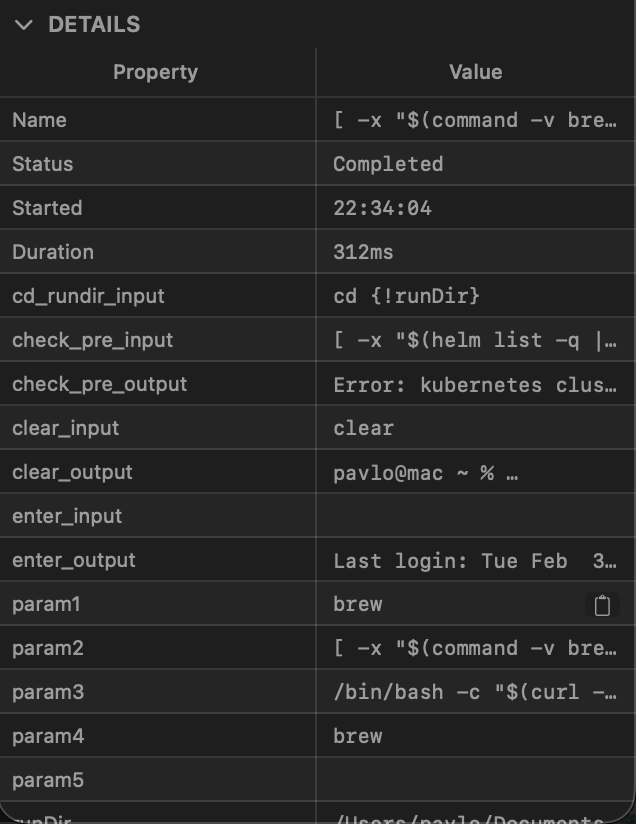Select the Status value Completed
The height and width of the screenshot is (824, 636).
(388, 164)
